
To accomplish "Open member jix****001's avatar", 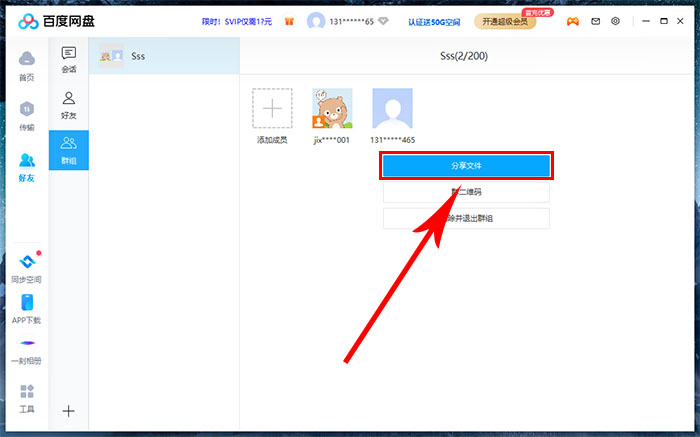I will click(x=332, y=108).
